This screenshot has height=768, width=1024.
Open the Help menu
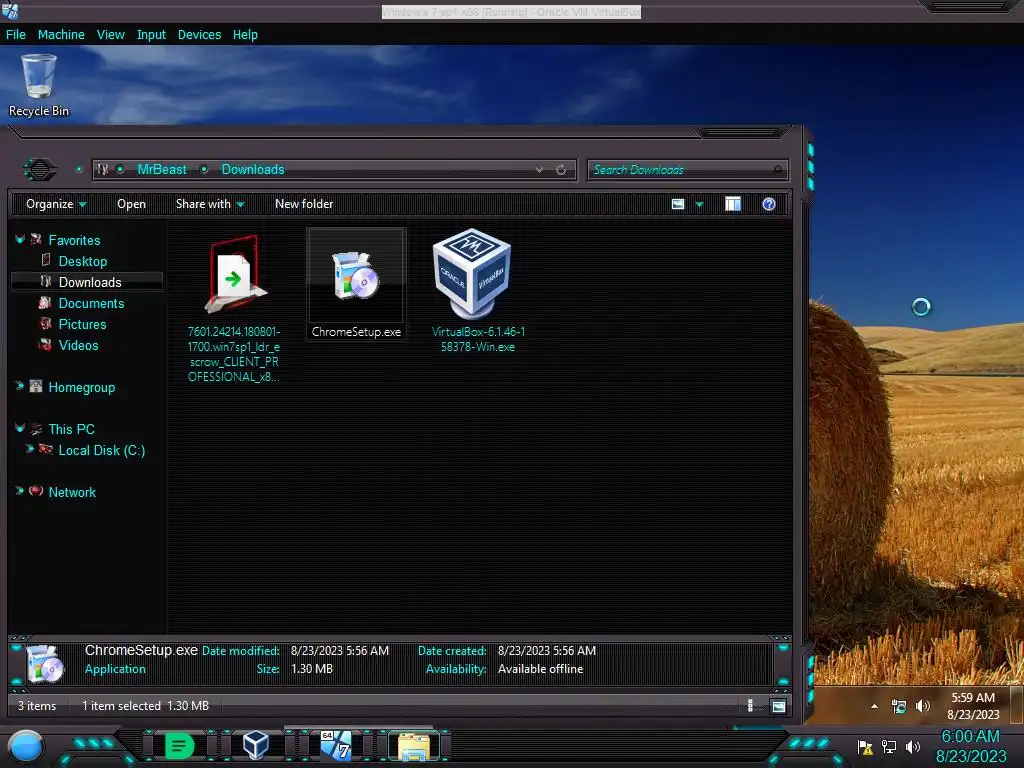(245, 35)
